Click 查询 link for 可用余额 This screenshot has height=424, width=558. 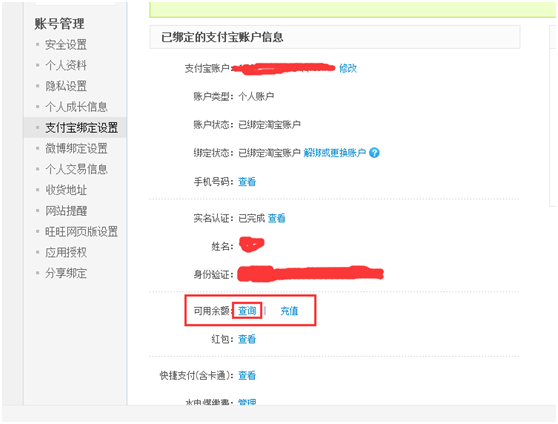point(247,311)
